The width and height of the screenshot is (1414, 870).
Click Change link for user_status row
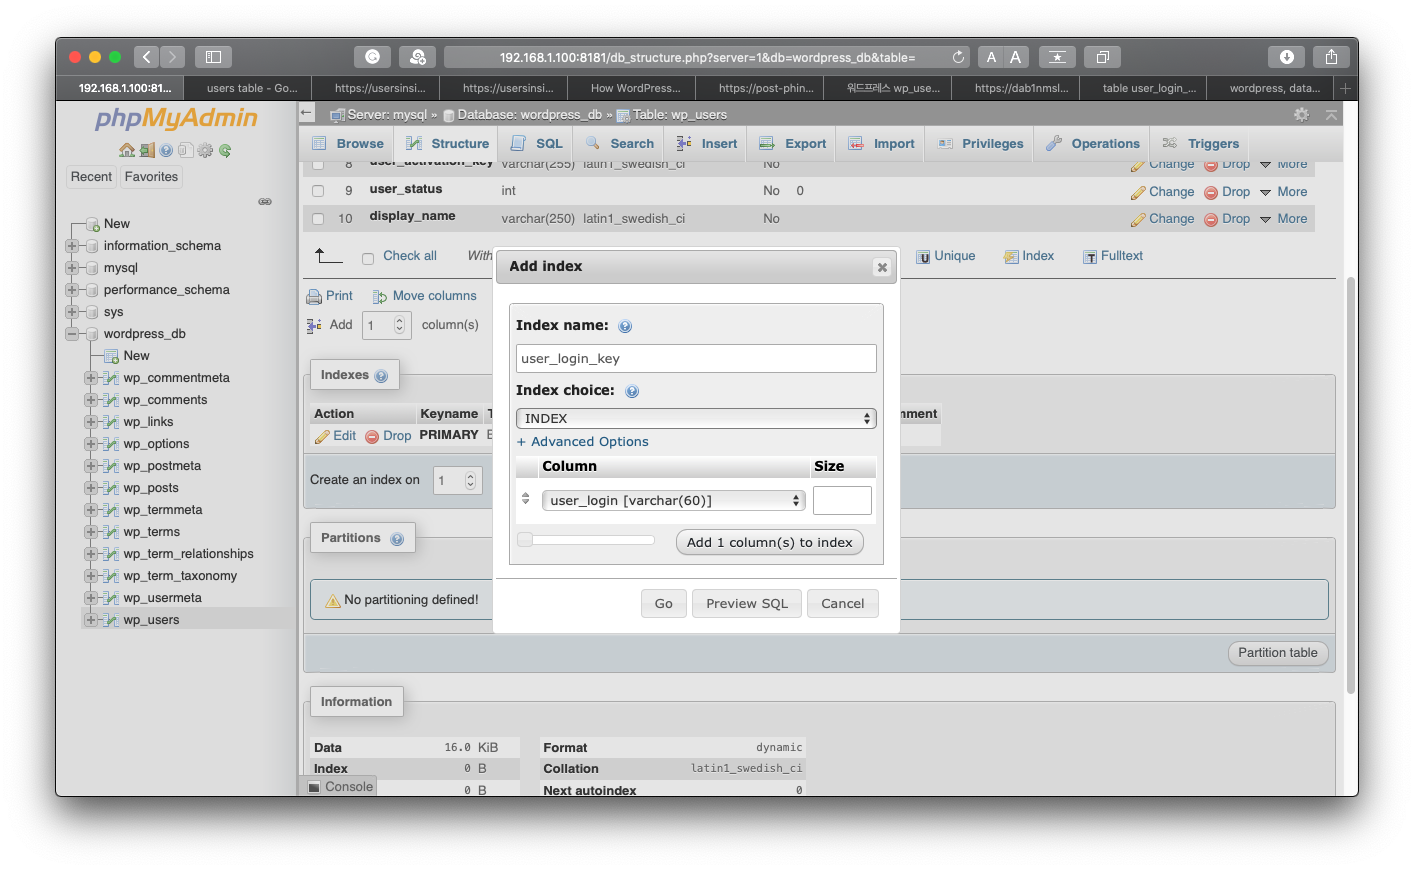click(x=1163, y=192)
